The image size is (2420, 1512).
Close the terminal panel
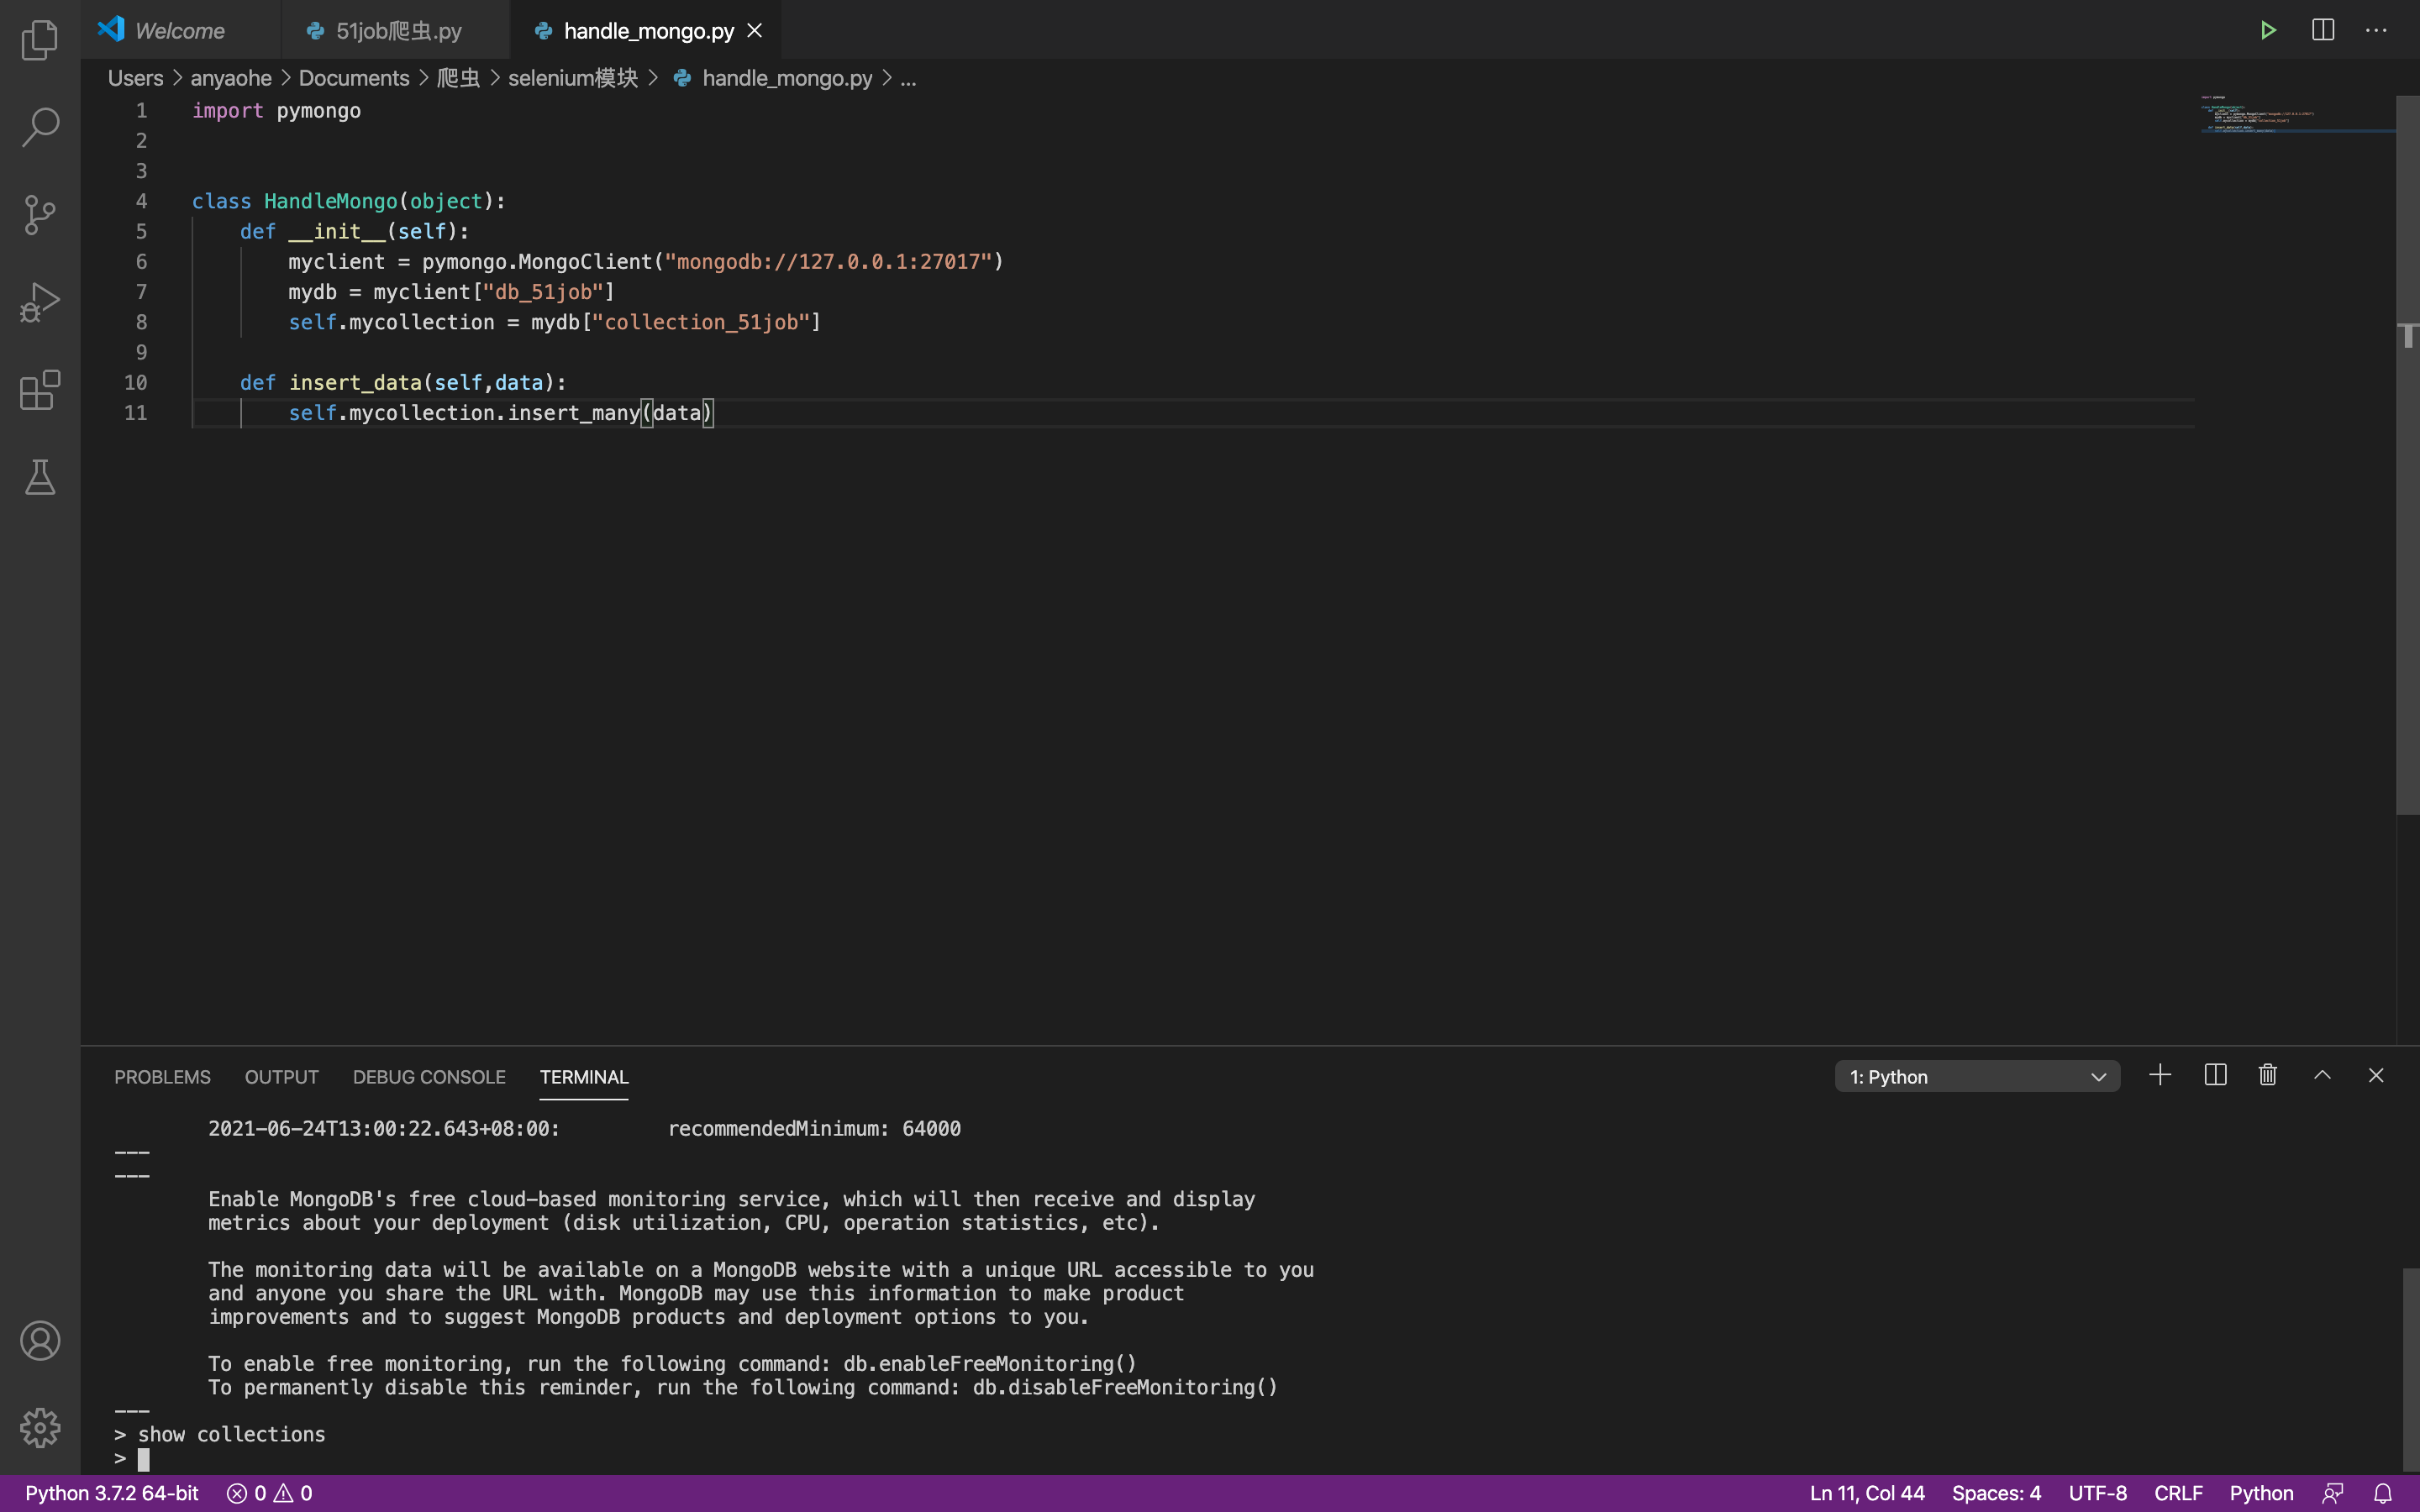coord(2376,1075)
